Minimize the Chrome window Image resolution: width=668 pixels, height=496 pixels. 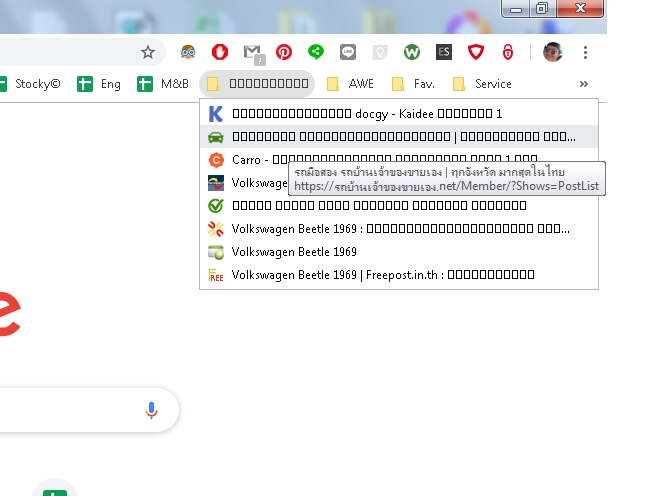[516, 9]
